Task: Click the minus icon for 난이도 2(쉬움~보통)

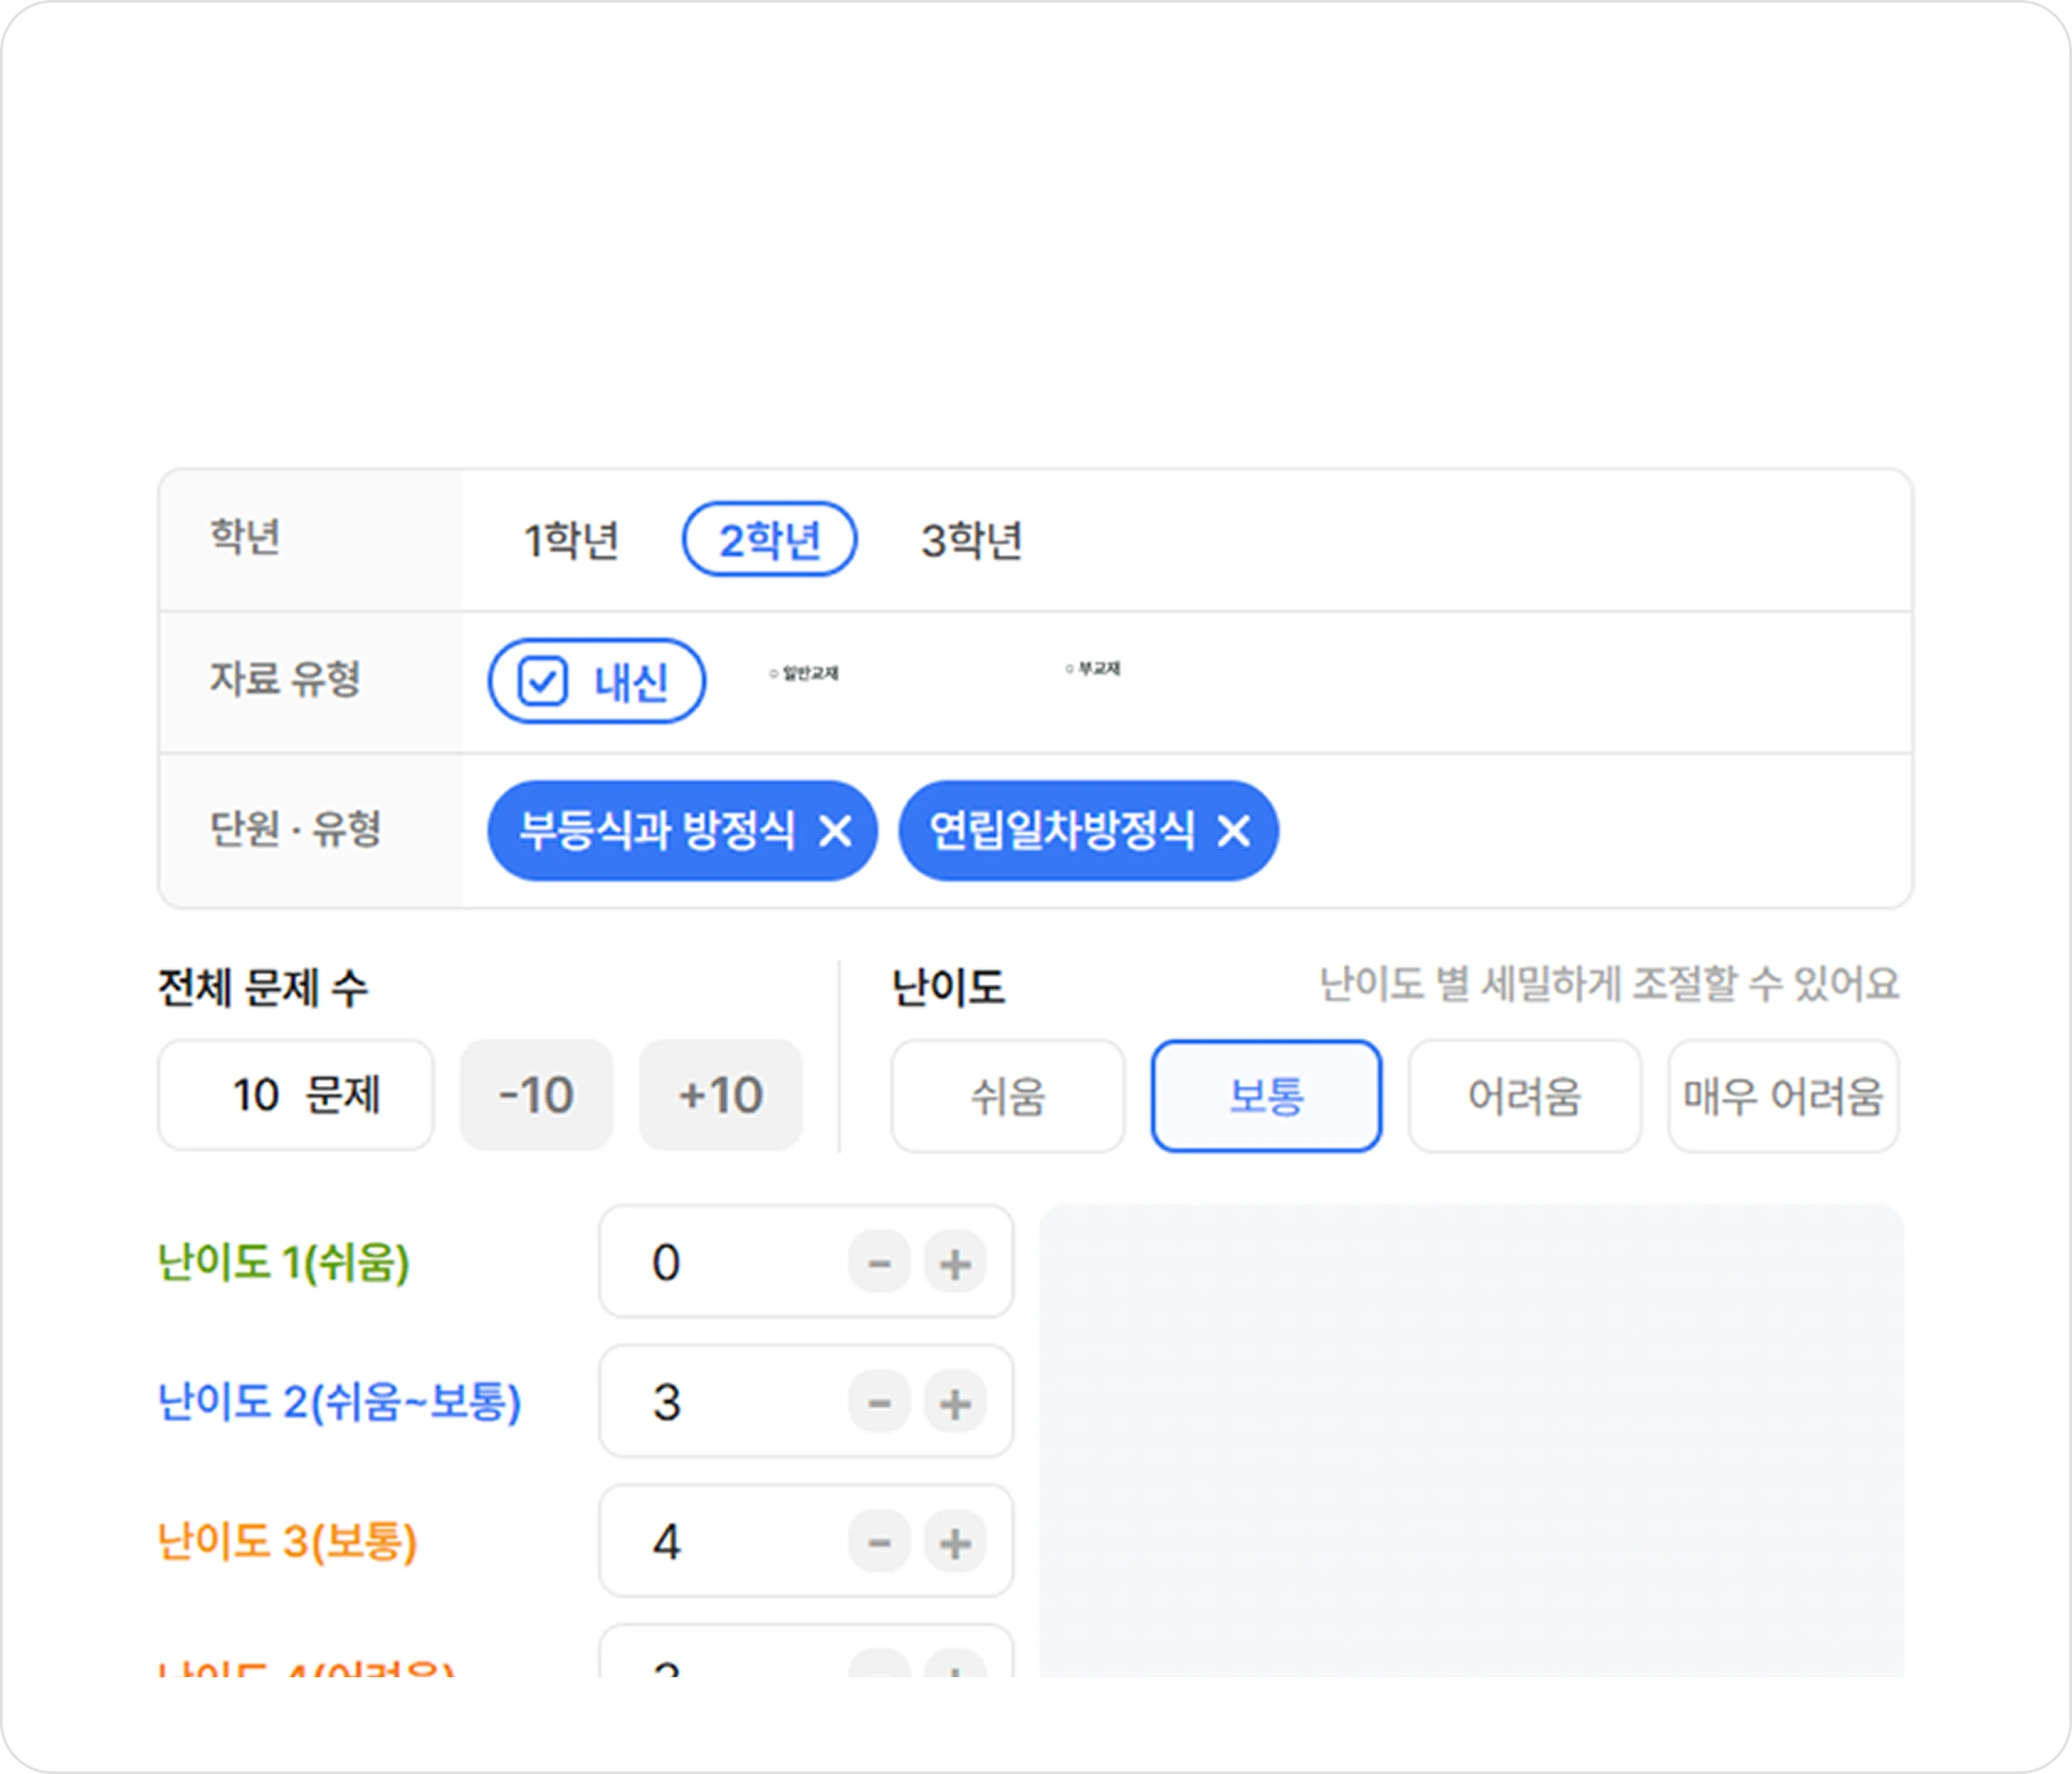Action: coord(878,1402)
